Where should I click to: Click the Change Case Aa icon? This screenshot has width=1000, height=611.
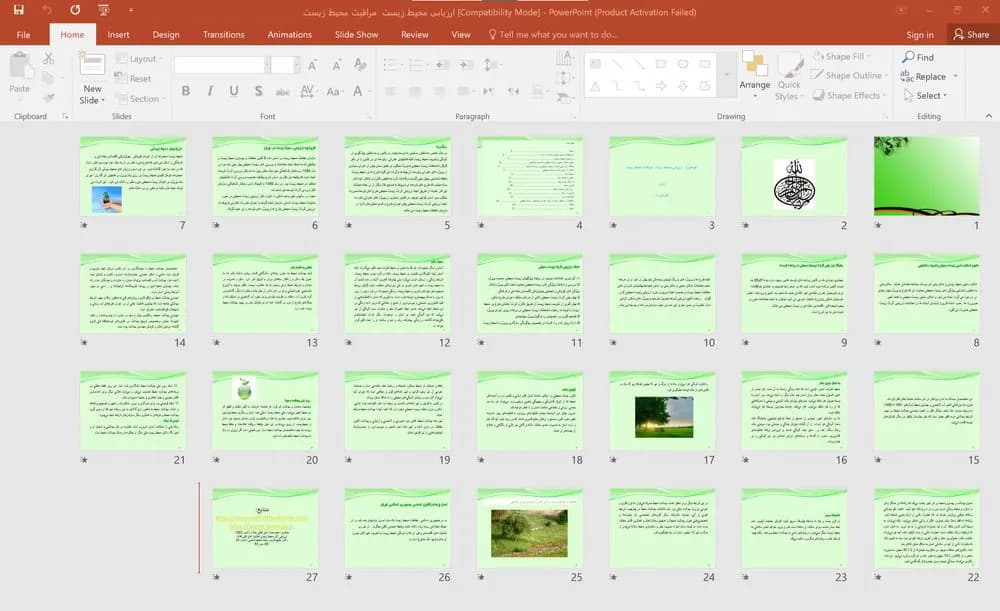[333, 91]
